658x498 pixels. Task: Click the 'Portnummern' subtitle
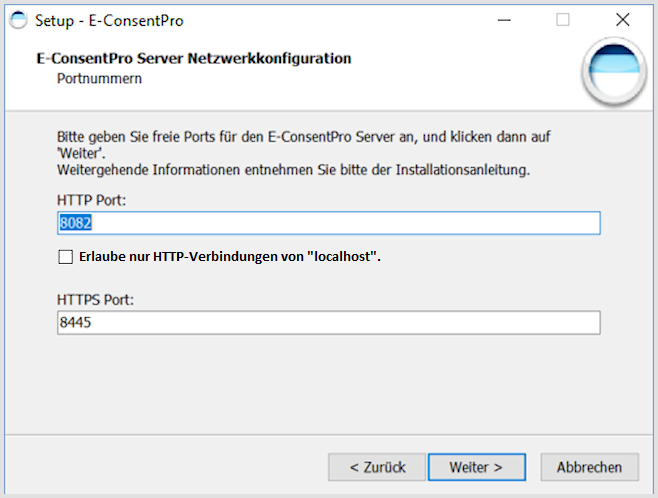coord(99,78)
